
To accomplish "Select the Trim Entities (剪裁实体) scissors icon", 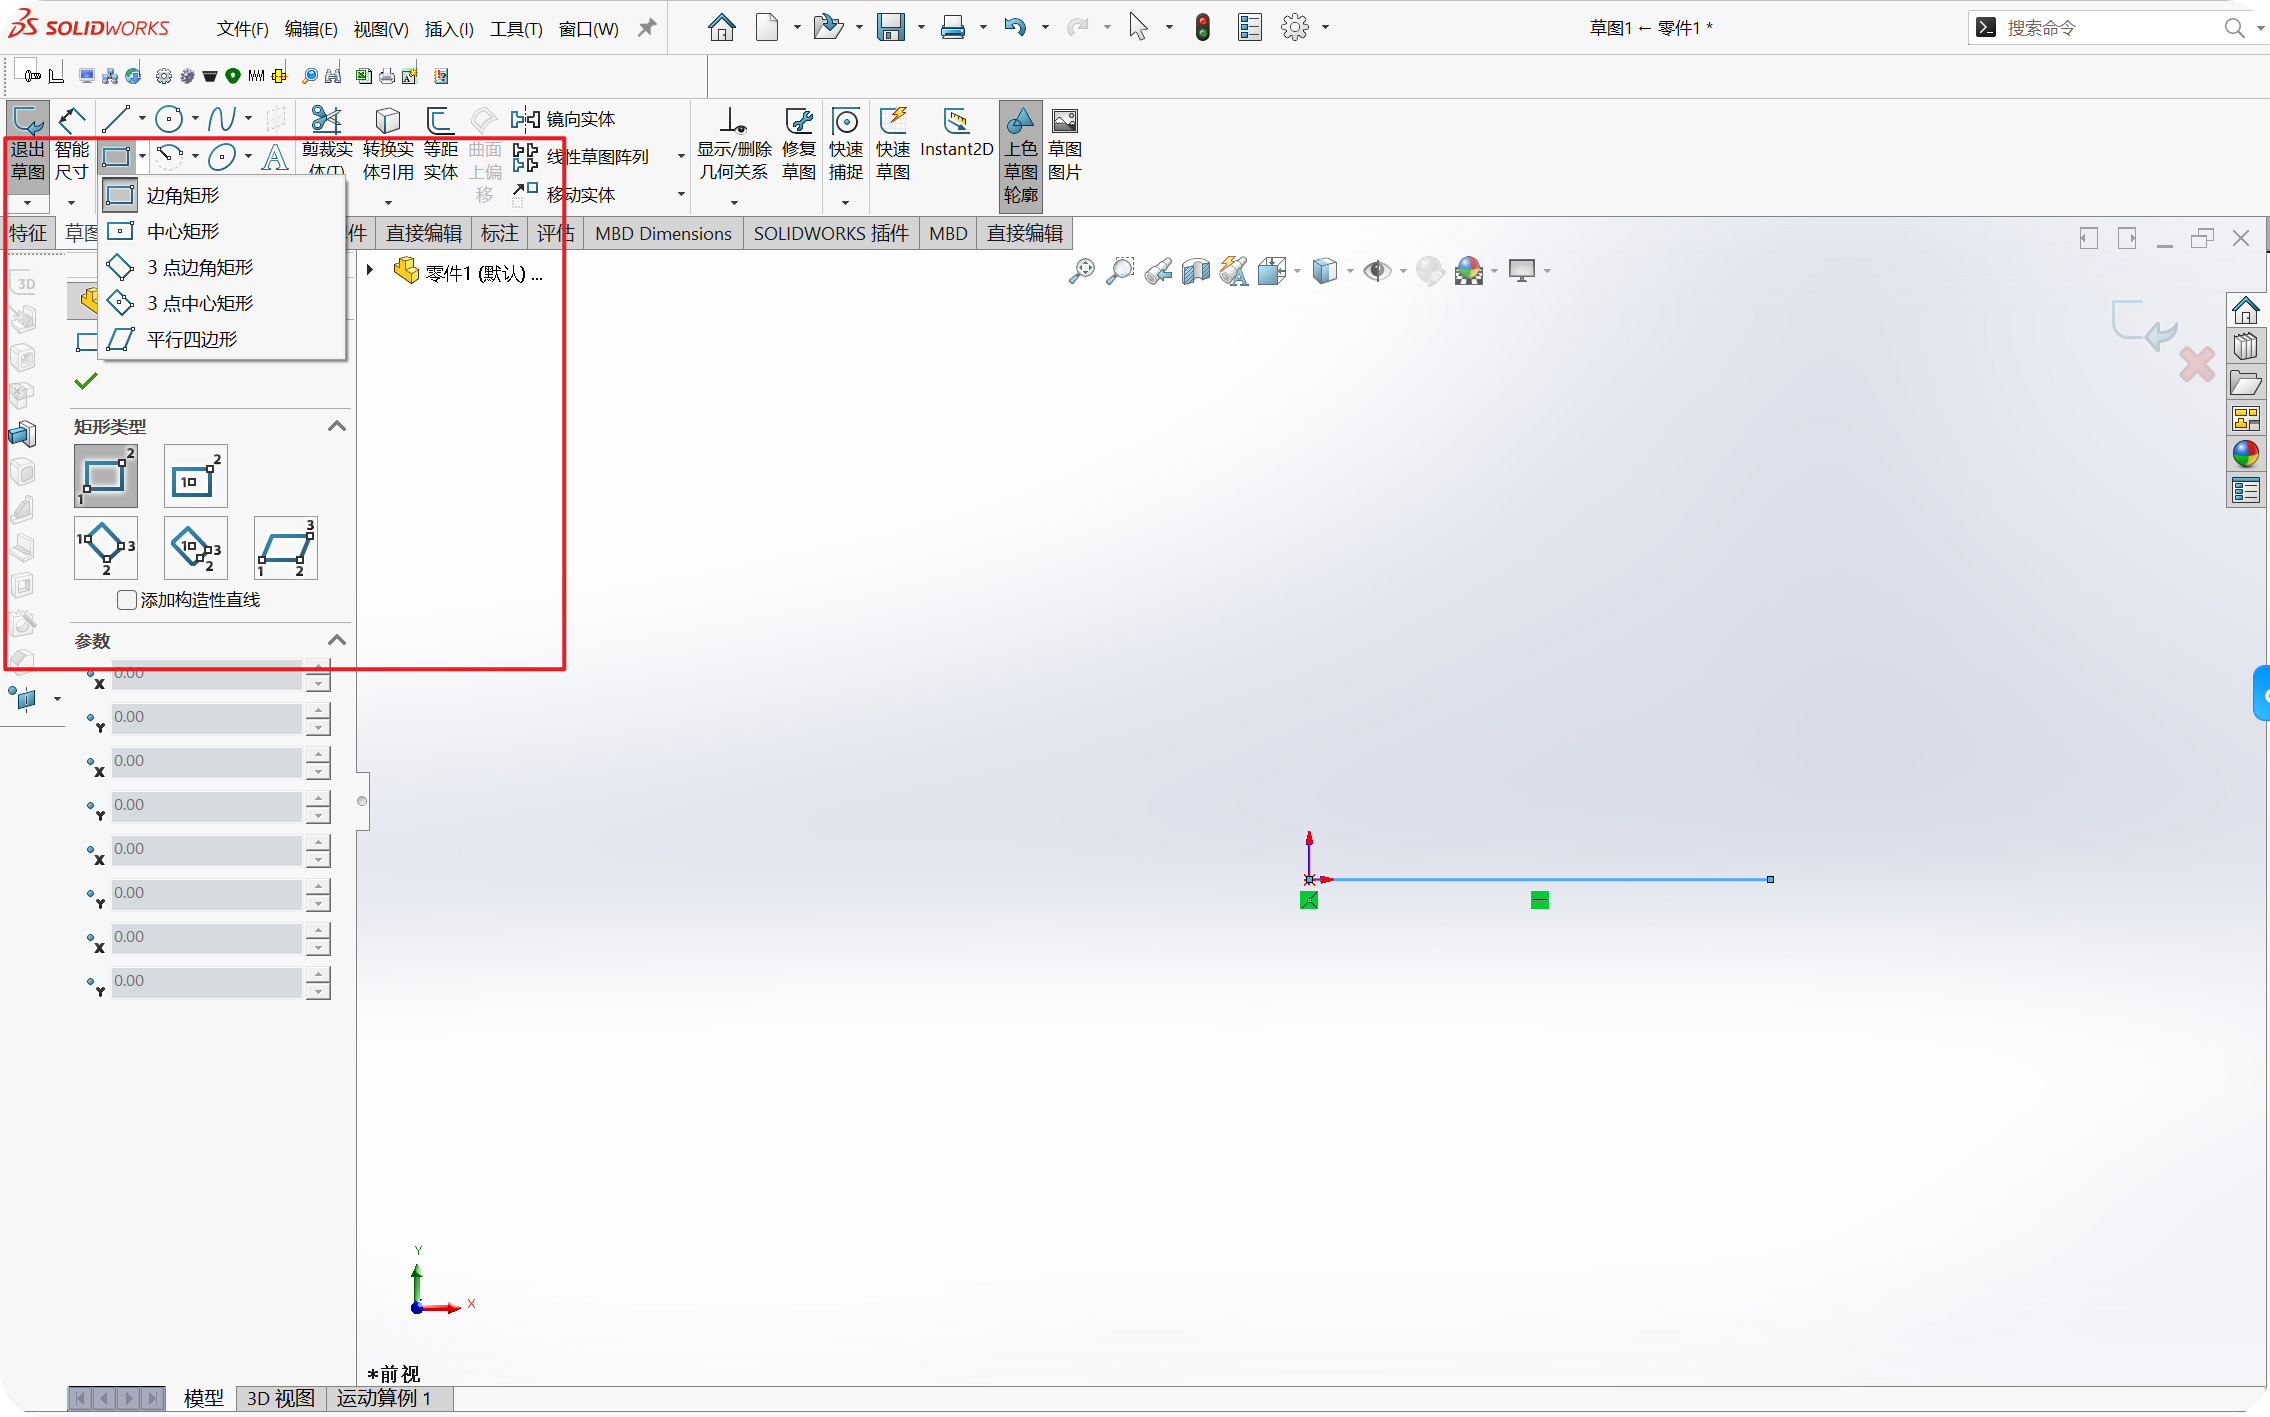I will pos(326,121).
